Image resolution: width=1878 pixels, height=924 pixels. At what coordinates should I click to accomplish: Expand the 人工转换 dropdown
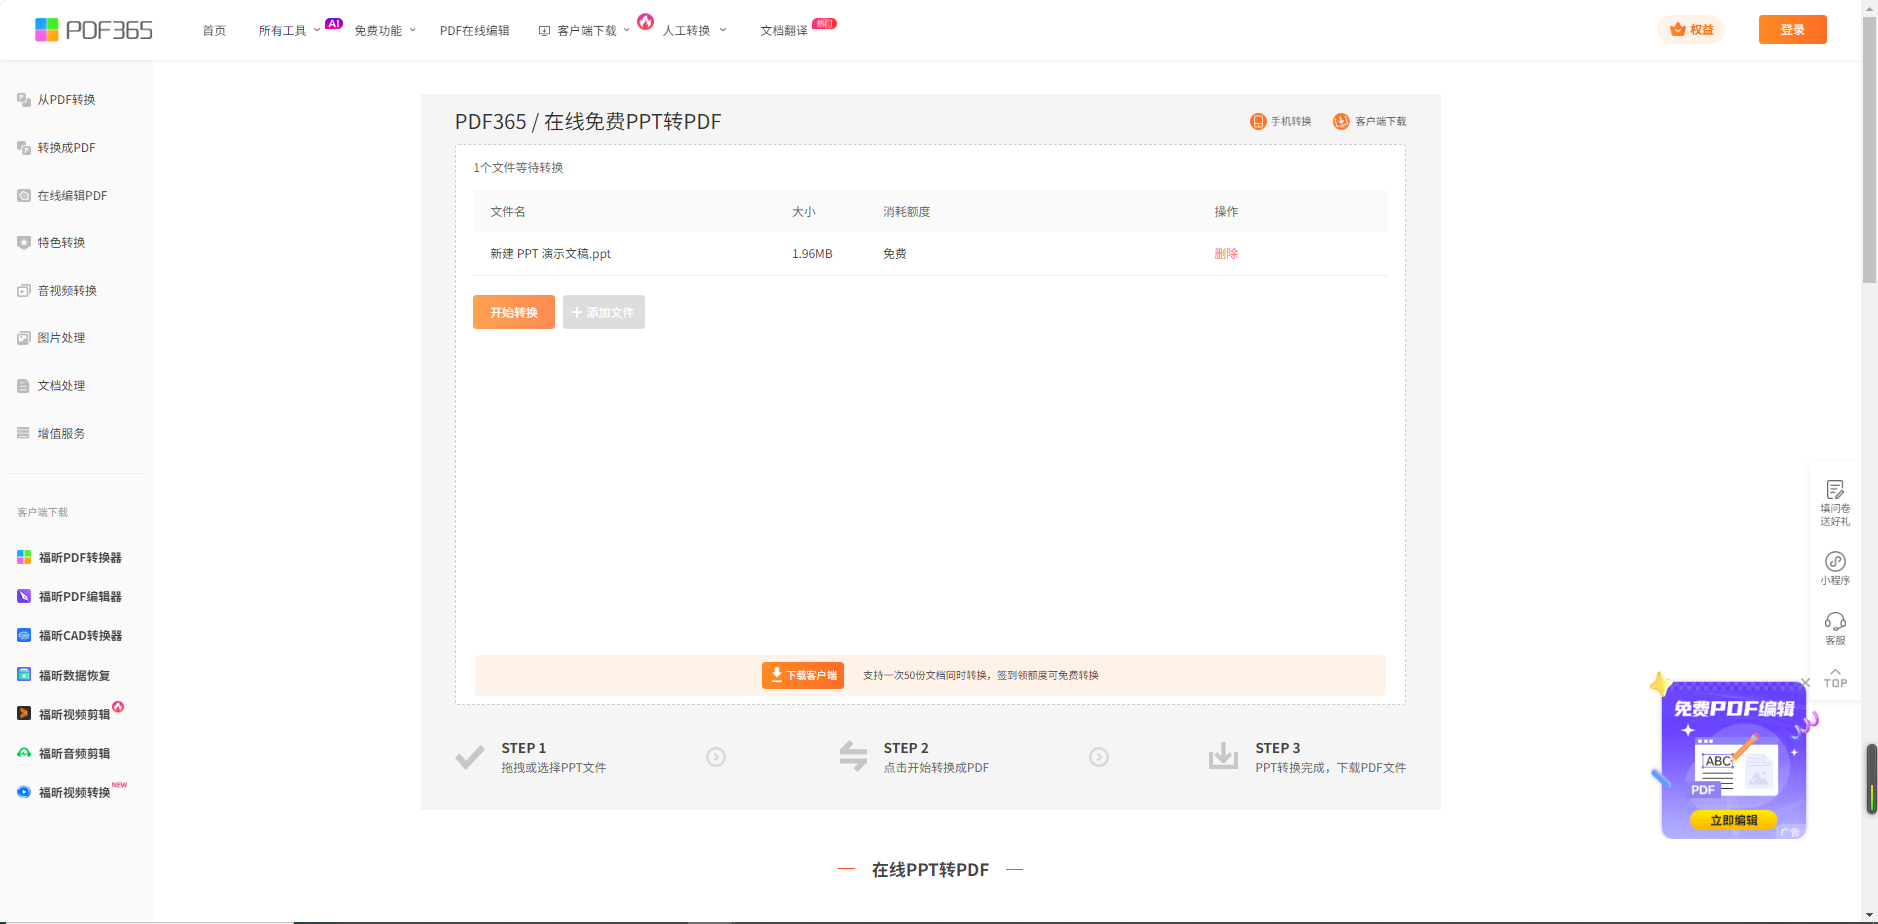694,31
